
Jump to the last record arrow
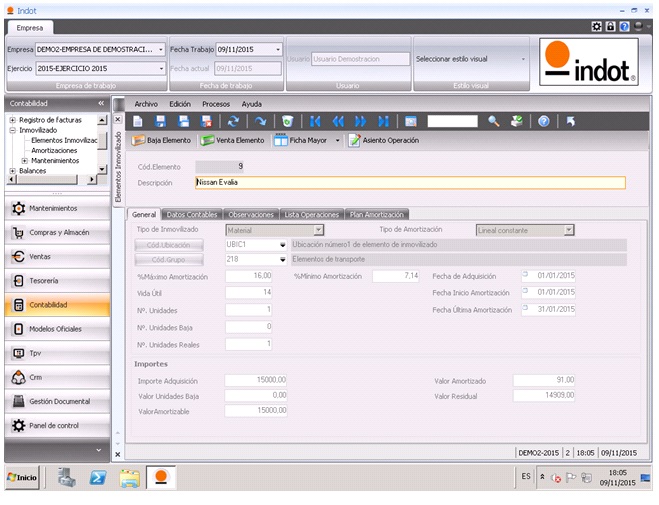[383, 121]
